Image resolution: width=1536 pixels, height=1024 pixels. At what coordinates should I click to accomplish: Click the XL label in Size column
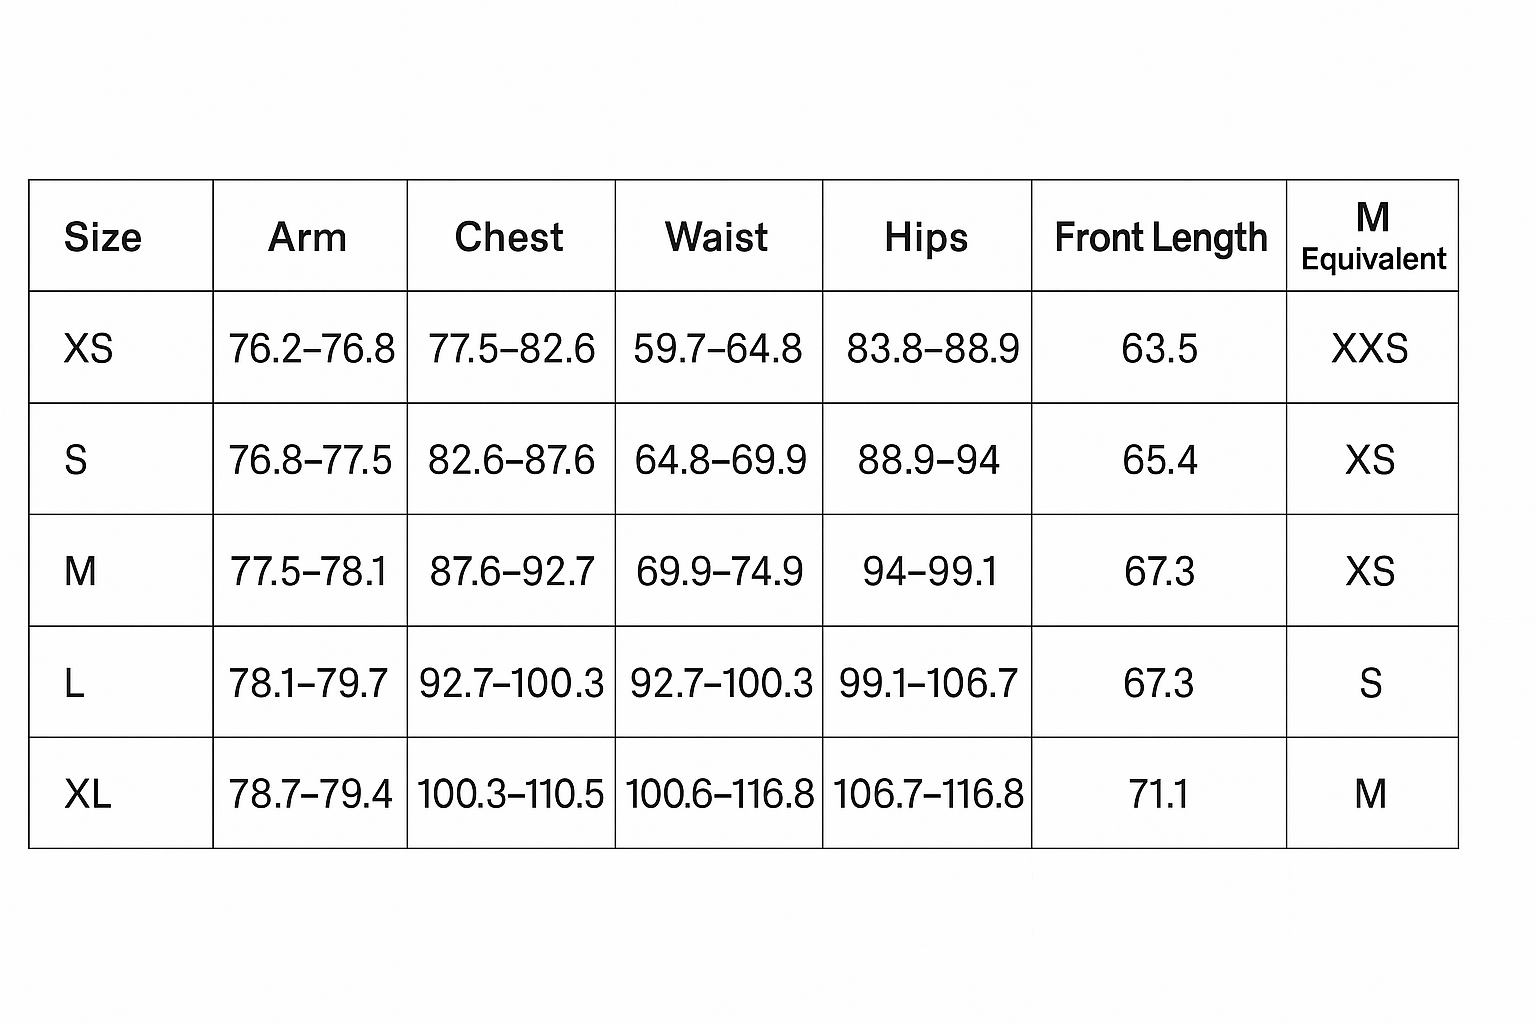pos(88,794)
